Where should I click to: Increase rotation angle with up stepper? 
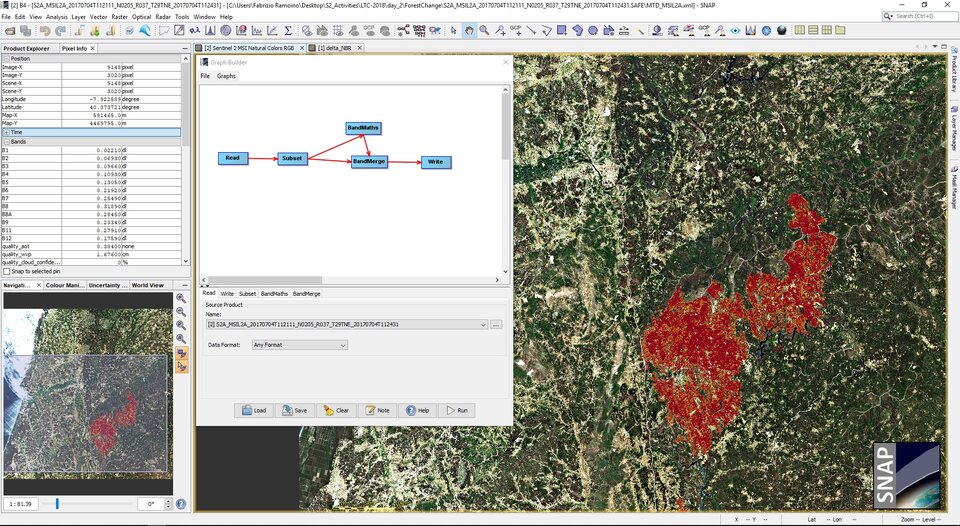(169, 501)
